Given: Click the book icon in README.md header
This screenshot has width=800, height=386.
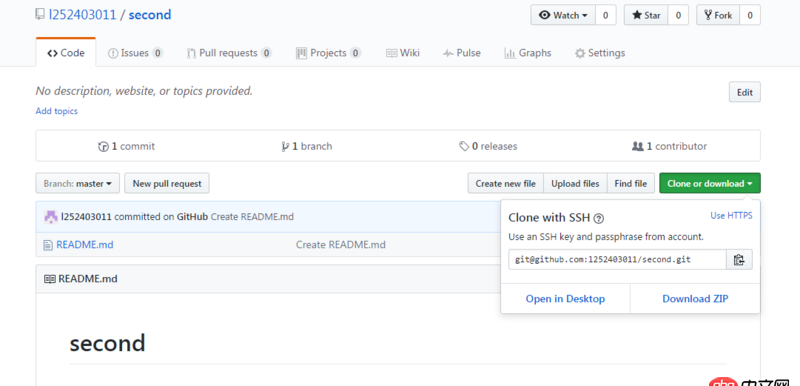Looking at the screenshot, I should [49, 279].
